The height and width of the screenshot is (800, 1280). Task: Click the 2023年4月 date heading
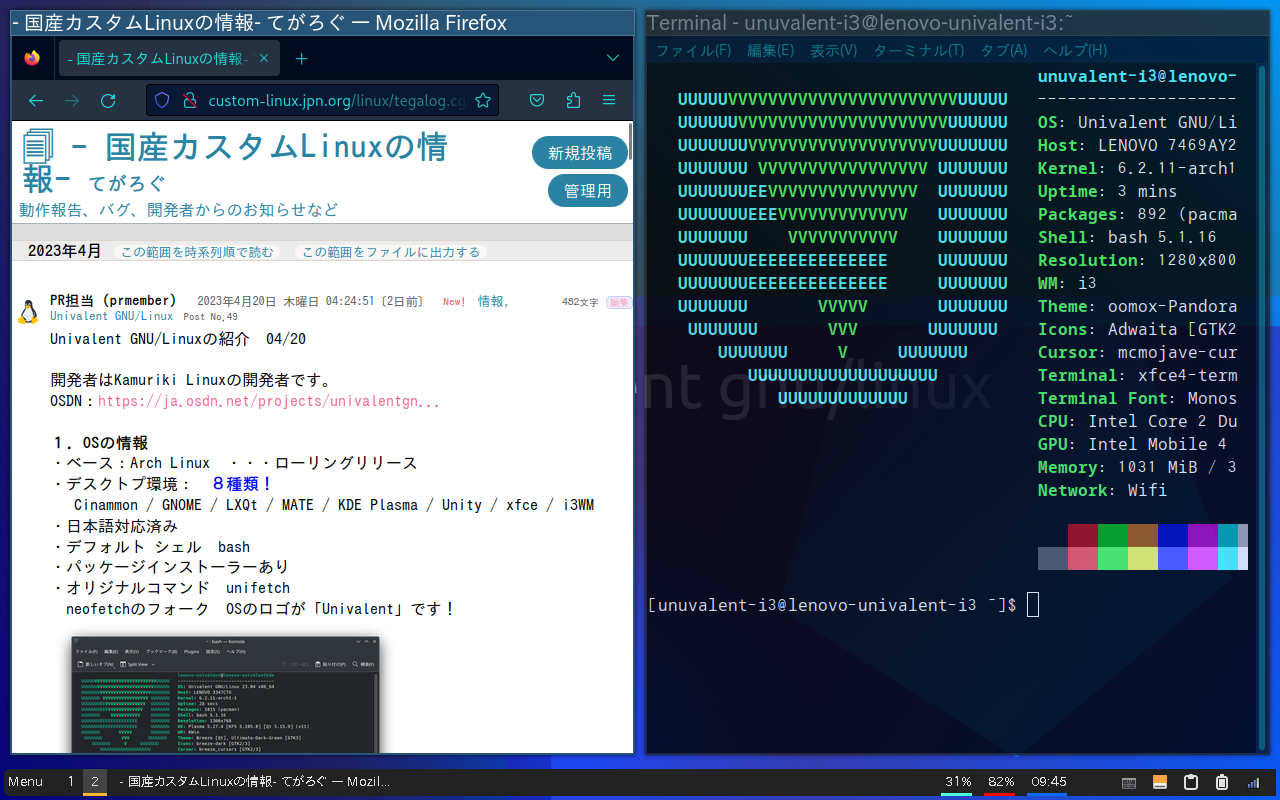pos(64,251)
